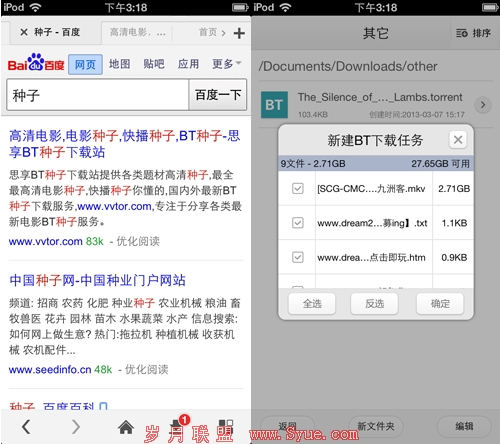Close the 种子 - 百度 browser tab
This screenshot has height=444, width=500.
click(24, 32)
